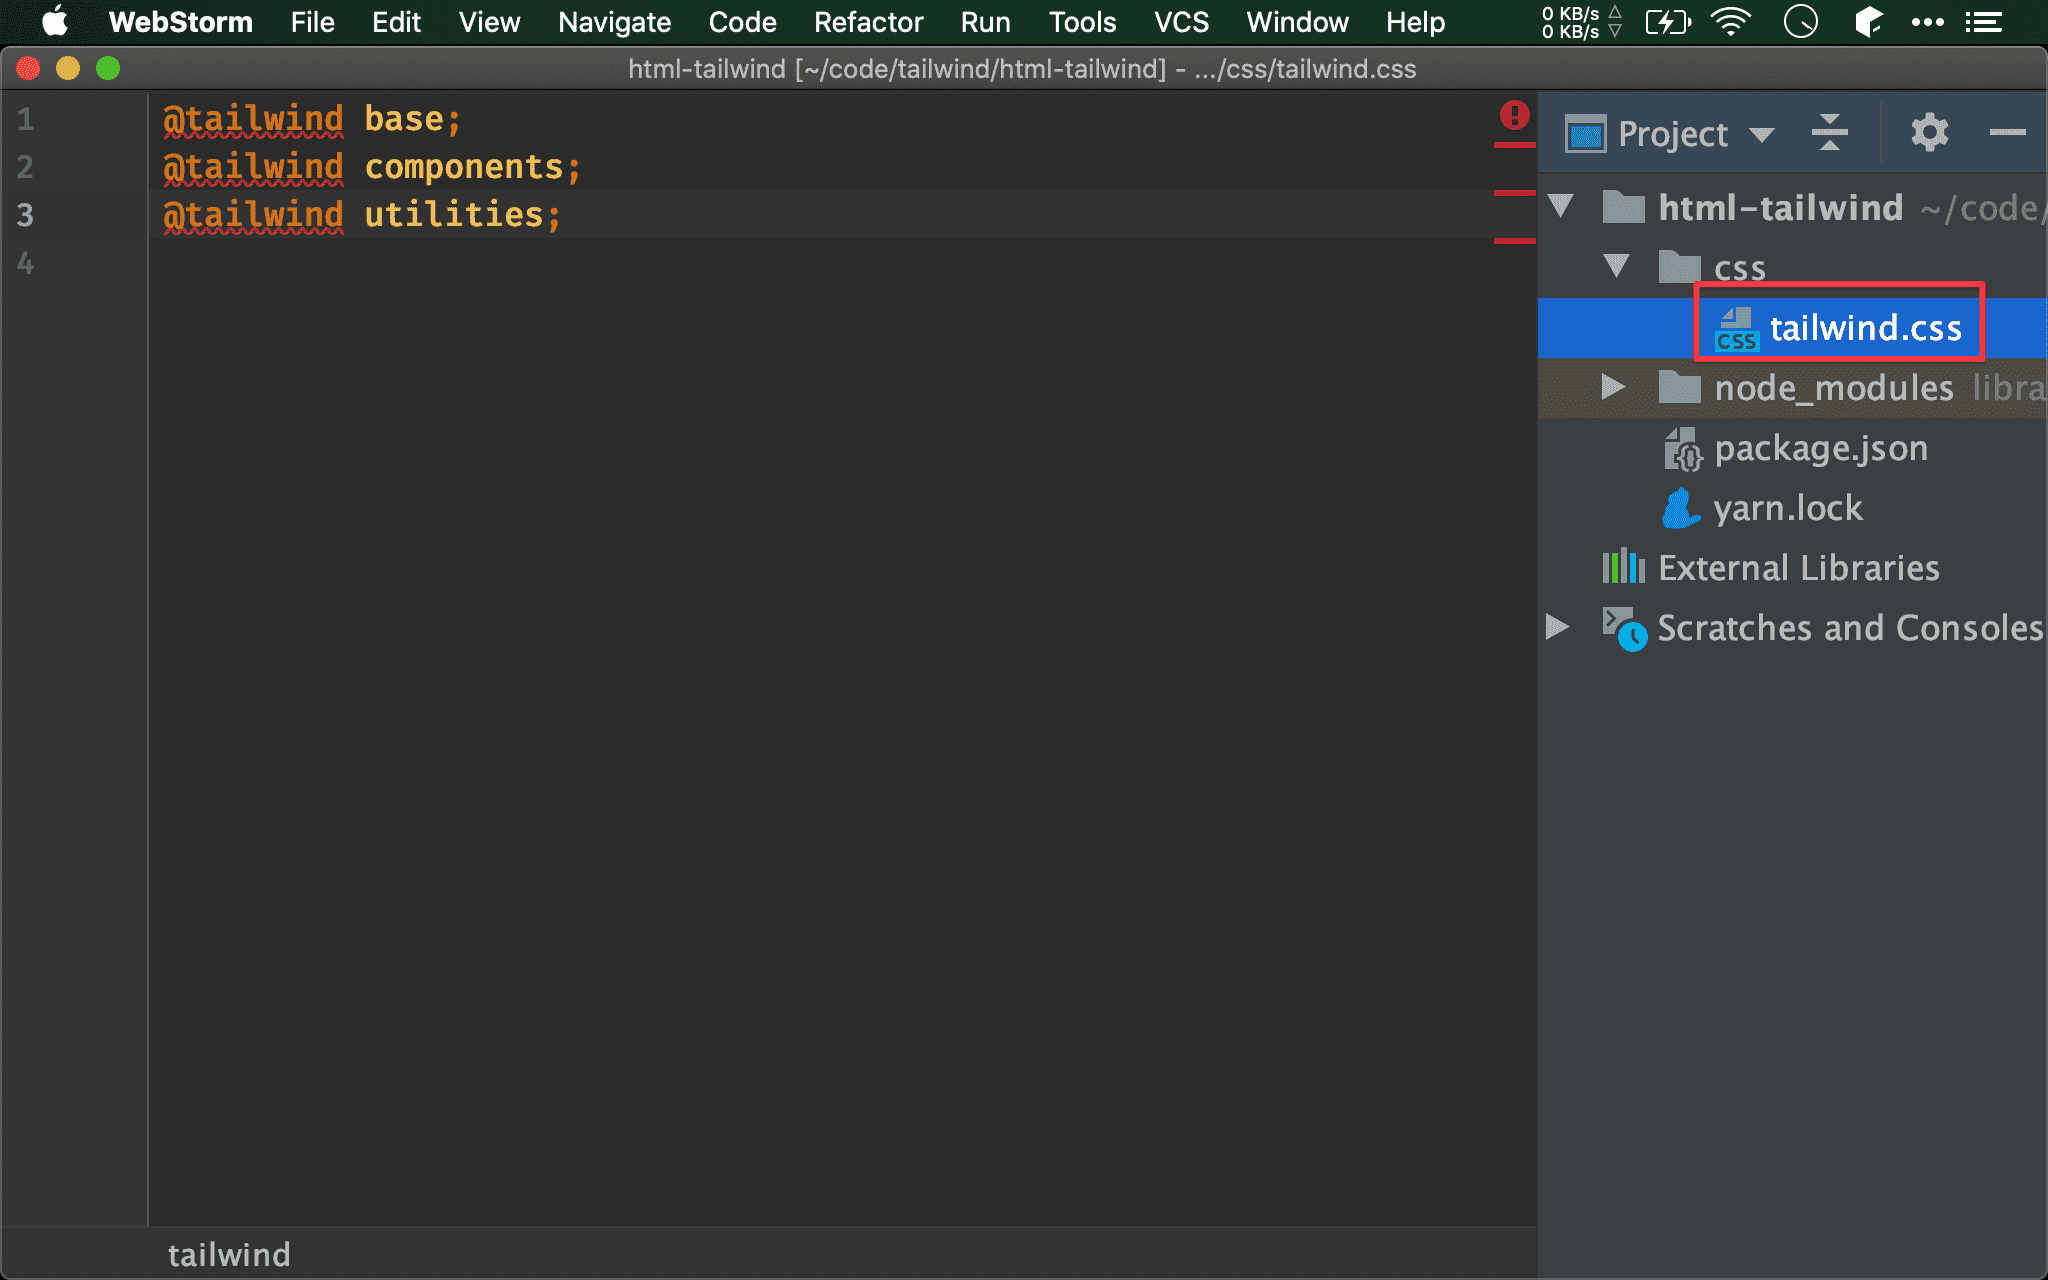Click 'base' keyword on line 1

403,119
